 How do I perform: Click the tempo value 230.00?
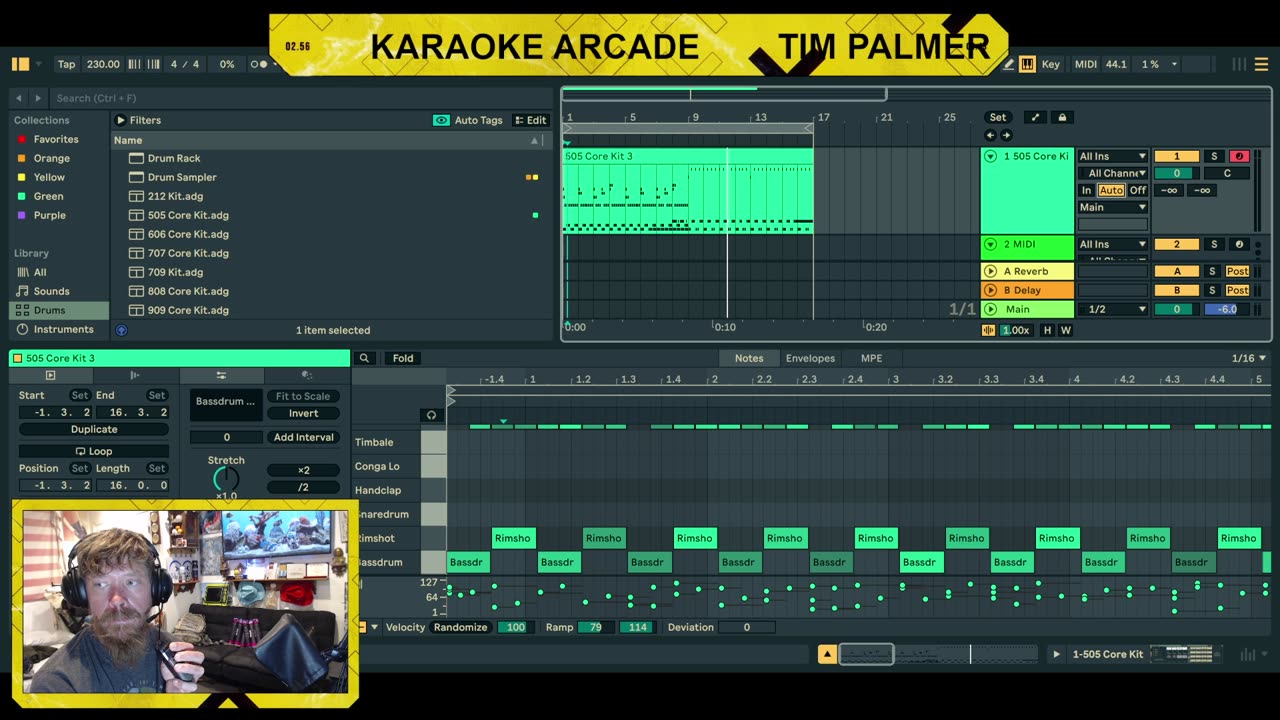click(103, 64)
